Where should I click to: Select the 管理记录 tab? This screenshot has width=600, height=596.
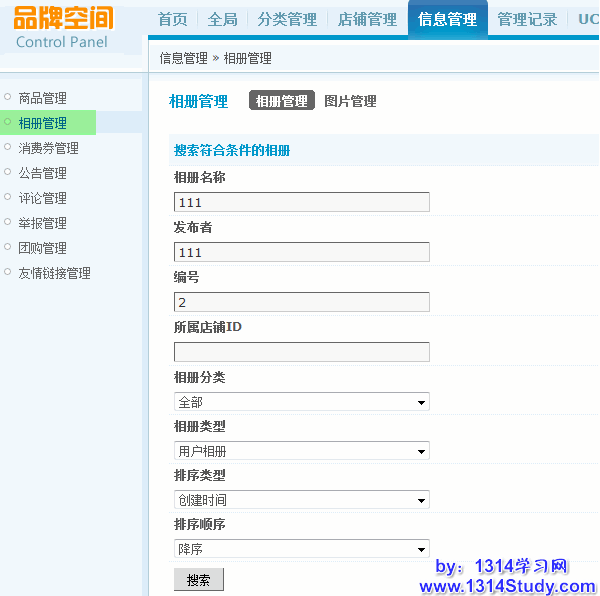click(527, 19)
